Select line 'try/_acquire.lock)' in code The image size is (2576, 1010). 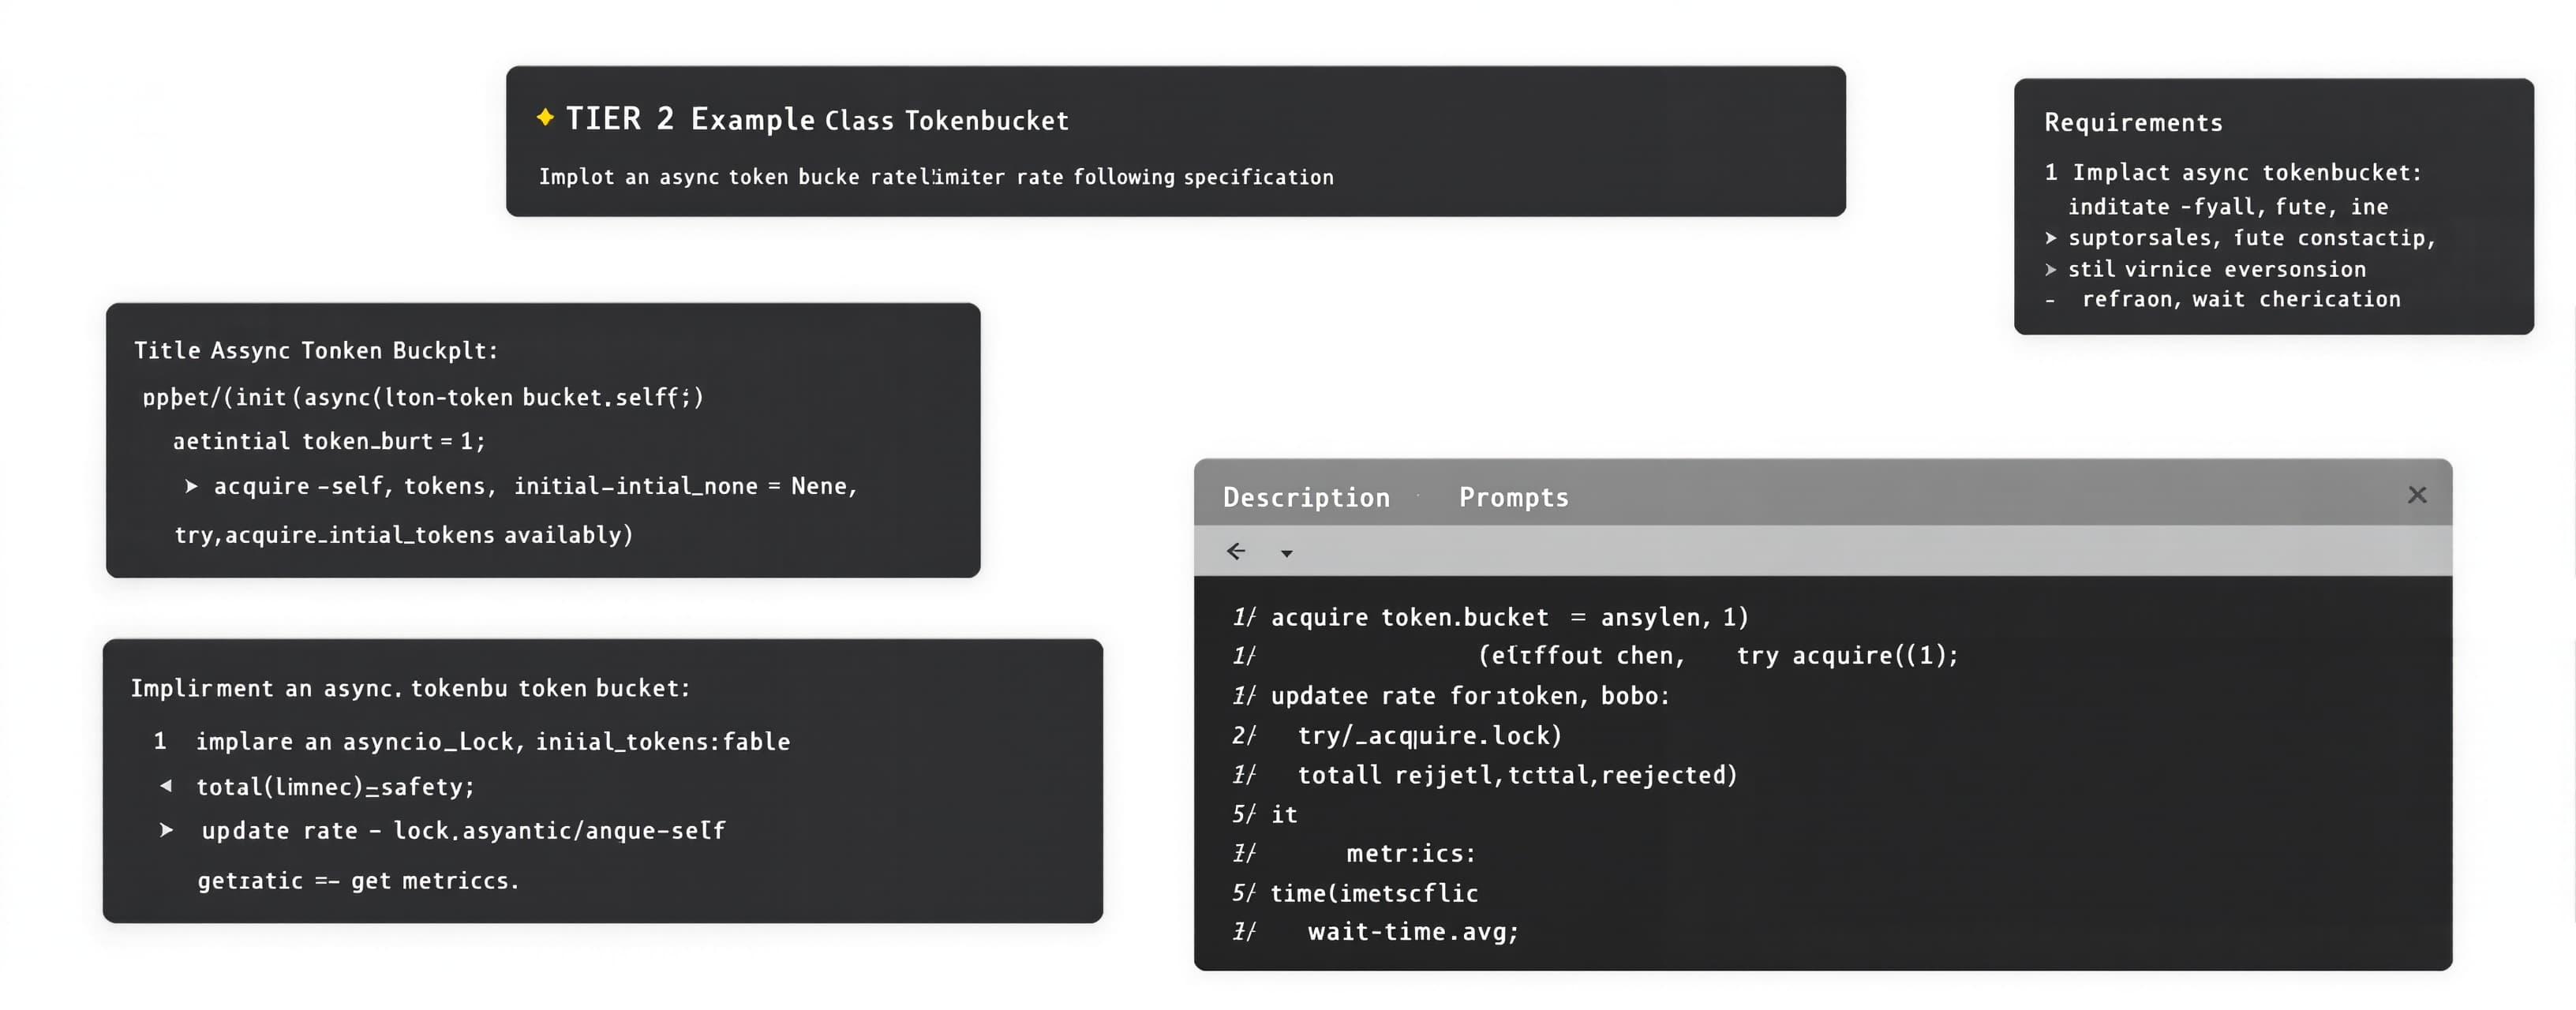[x=1429, y=735]
